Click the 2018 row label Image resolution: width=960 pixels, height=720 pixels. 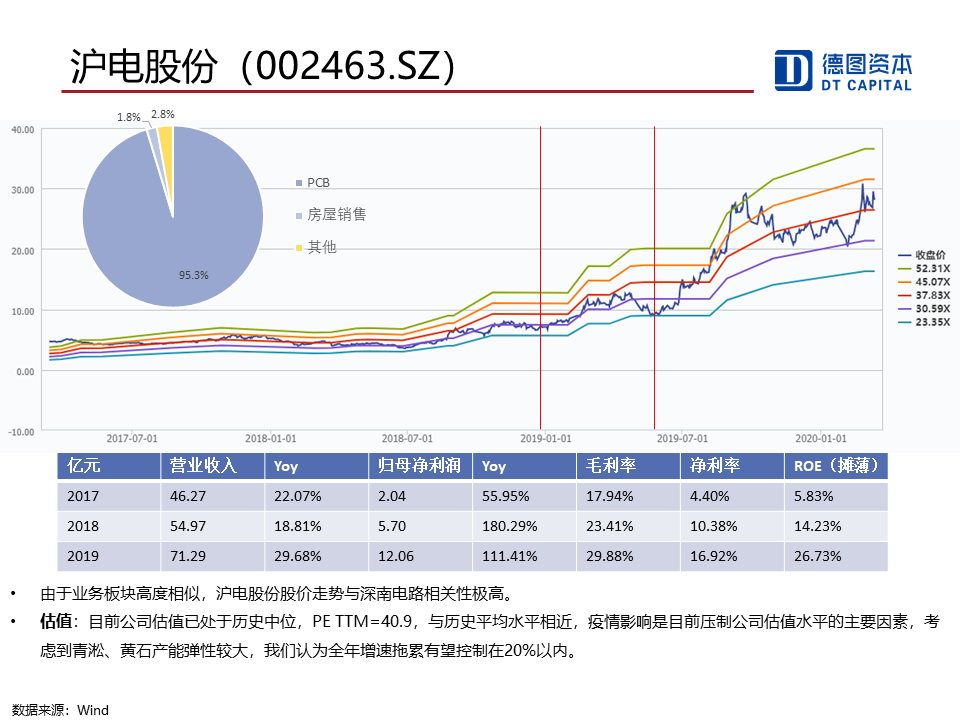(x=83, y=526)
